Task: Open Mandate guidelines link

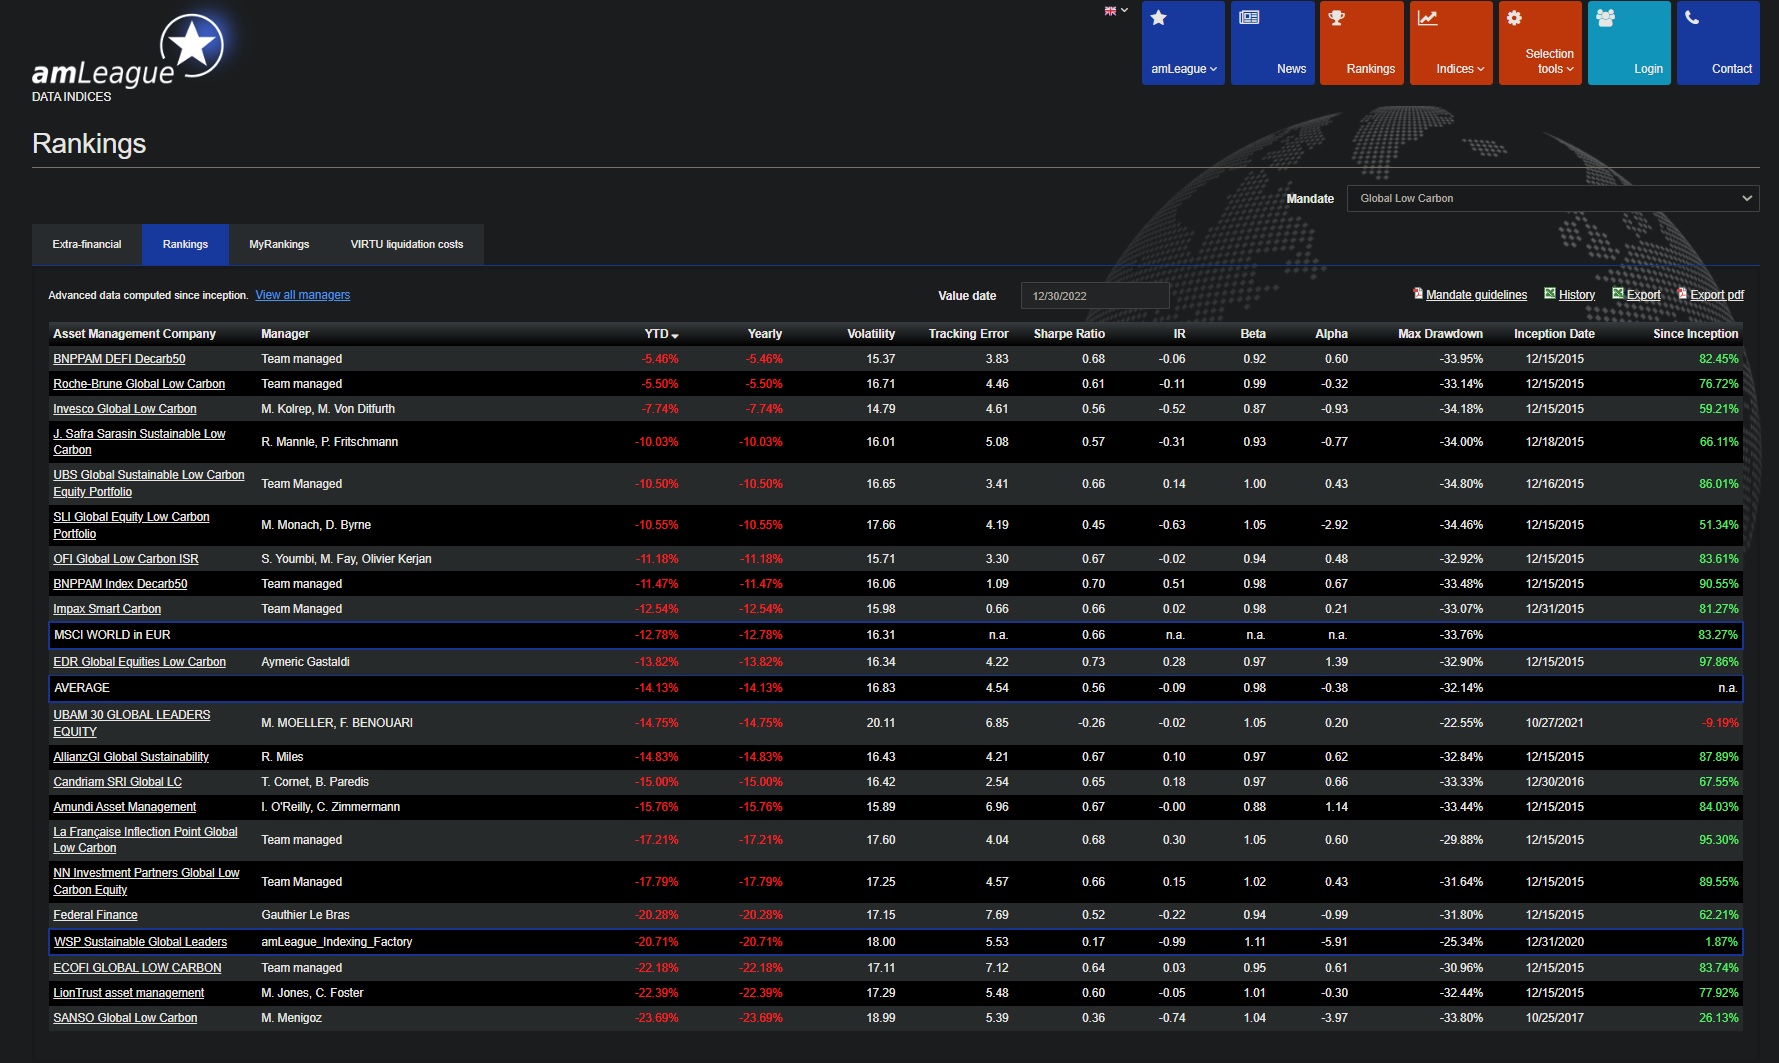Action: pos(1477,295)
